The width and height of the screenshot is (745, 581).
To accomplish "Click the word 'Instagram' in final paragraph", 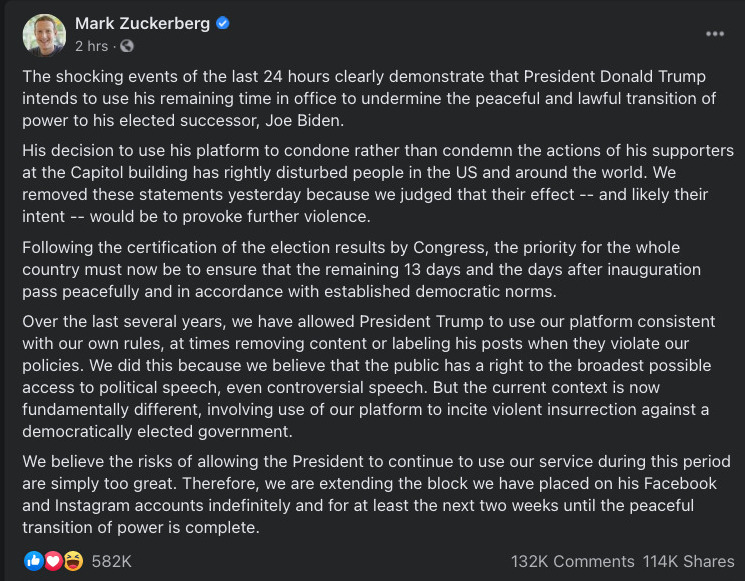I will [92, 505].
